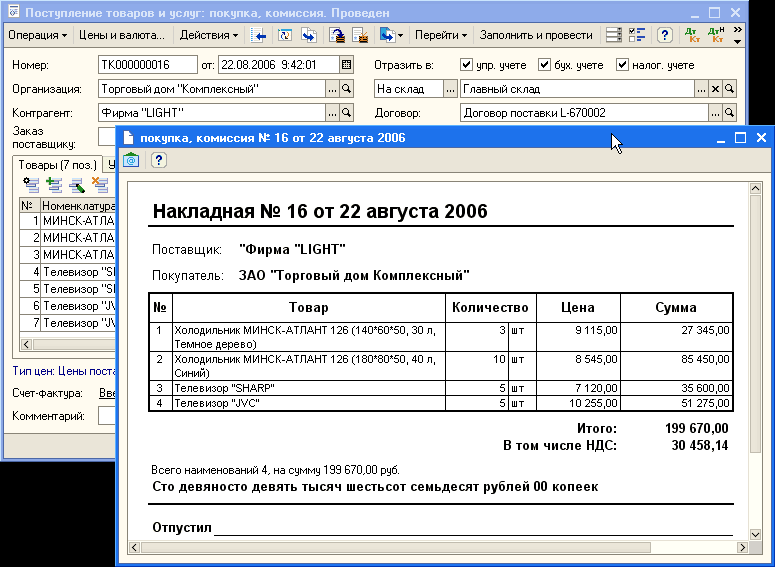
Task: Click the Организация field Торговый дом Комплексный
Action: pos(212,89)
